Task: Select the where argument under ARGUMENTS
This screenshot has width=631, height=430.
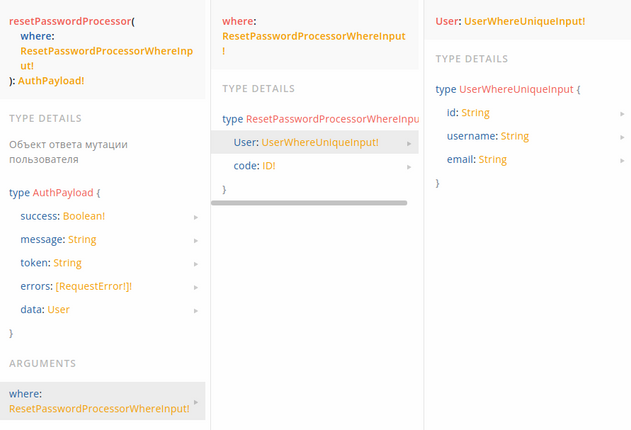Action: 103,401
